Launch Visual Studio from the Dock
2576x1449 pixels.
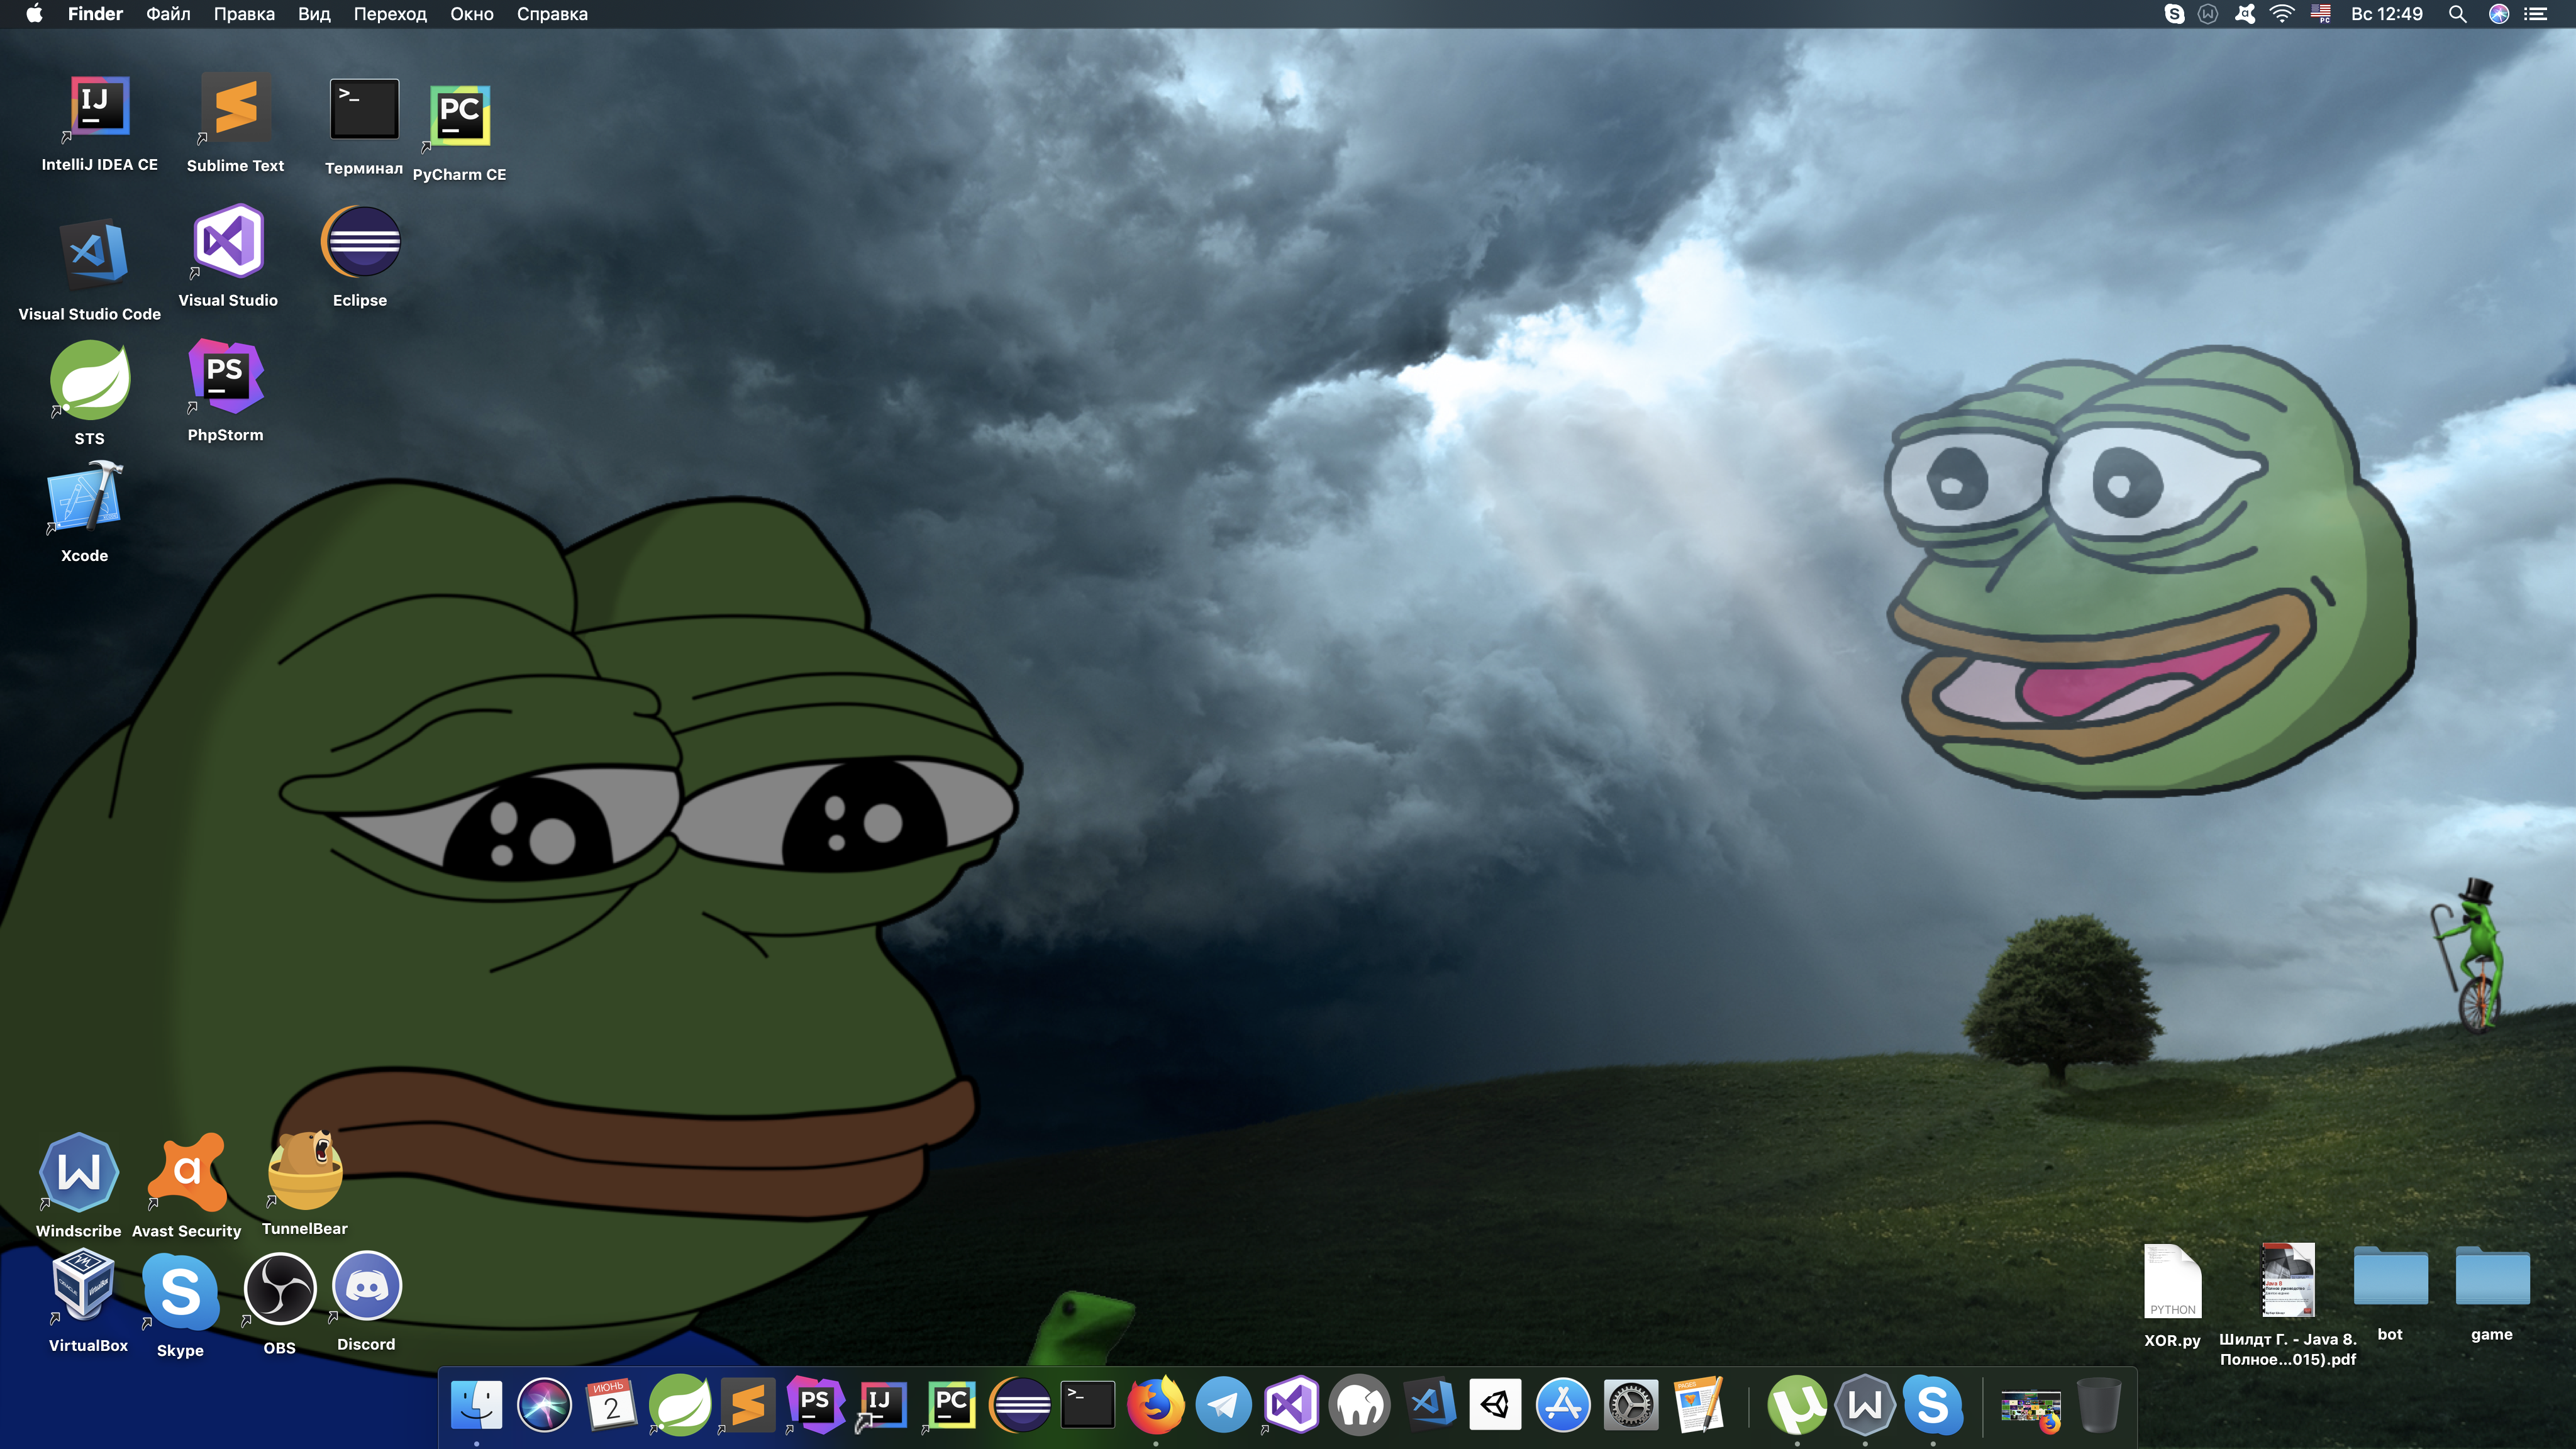point(1291,1405)
